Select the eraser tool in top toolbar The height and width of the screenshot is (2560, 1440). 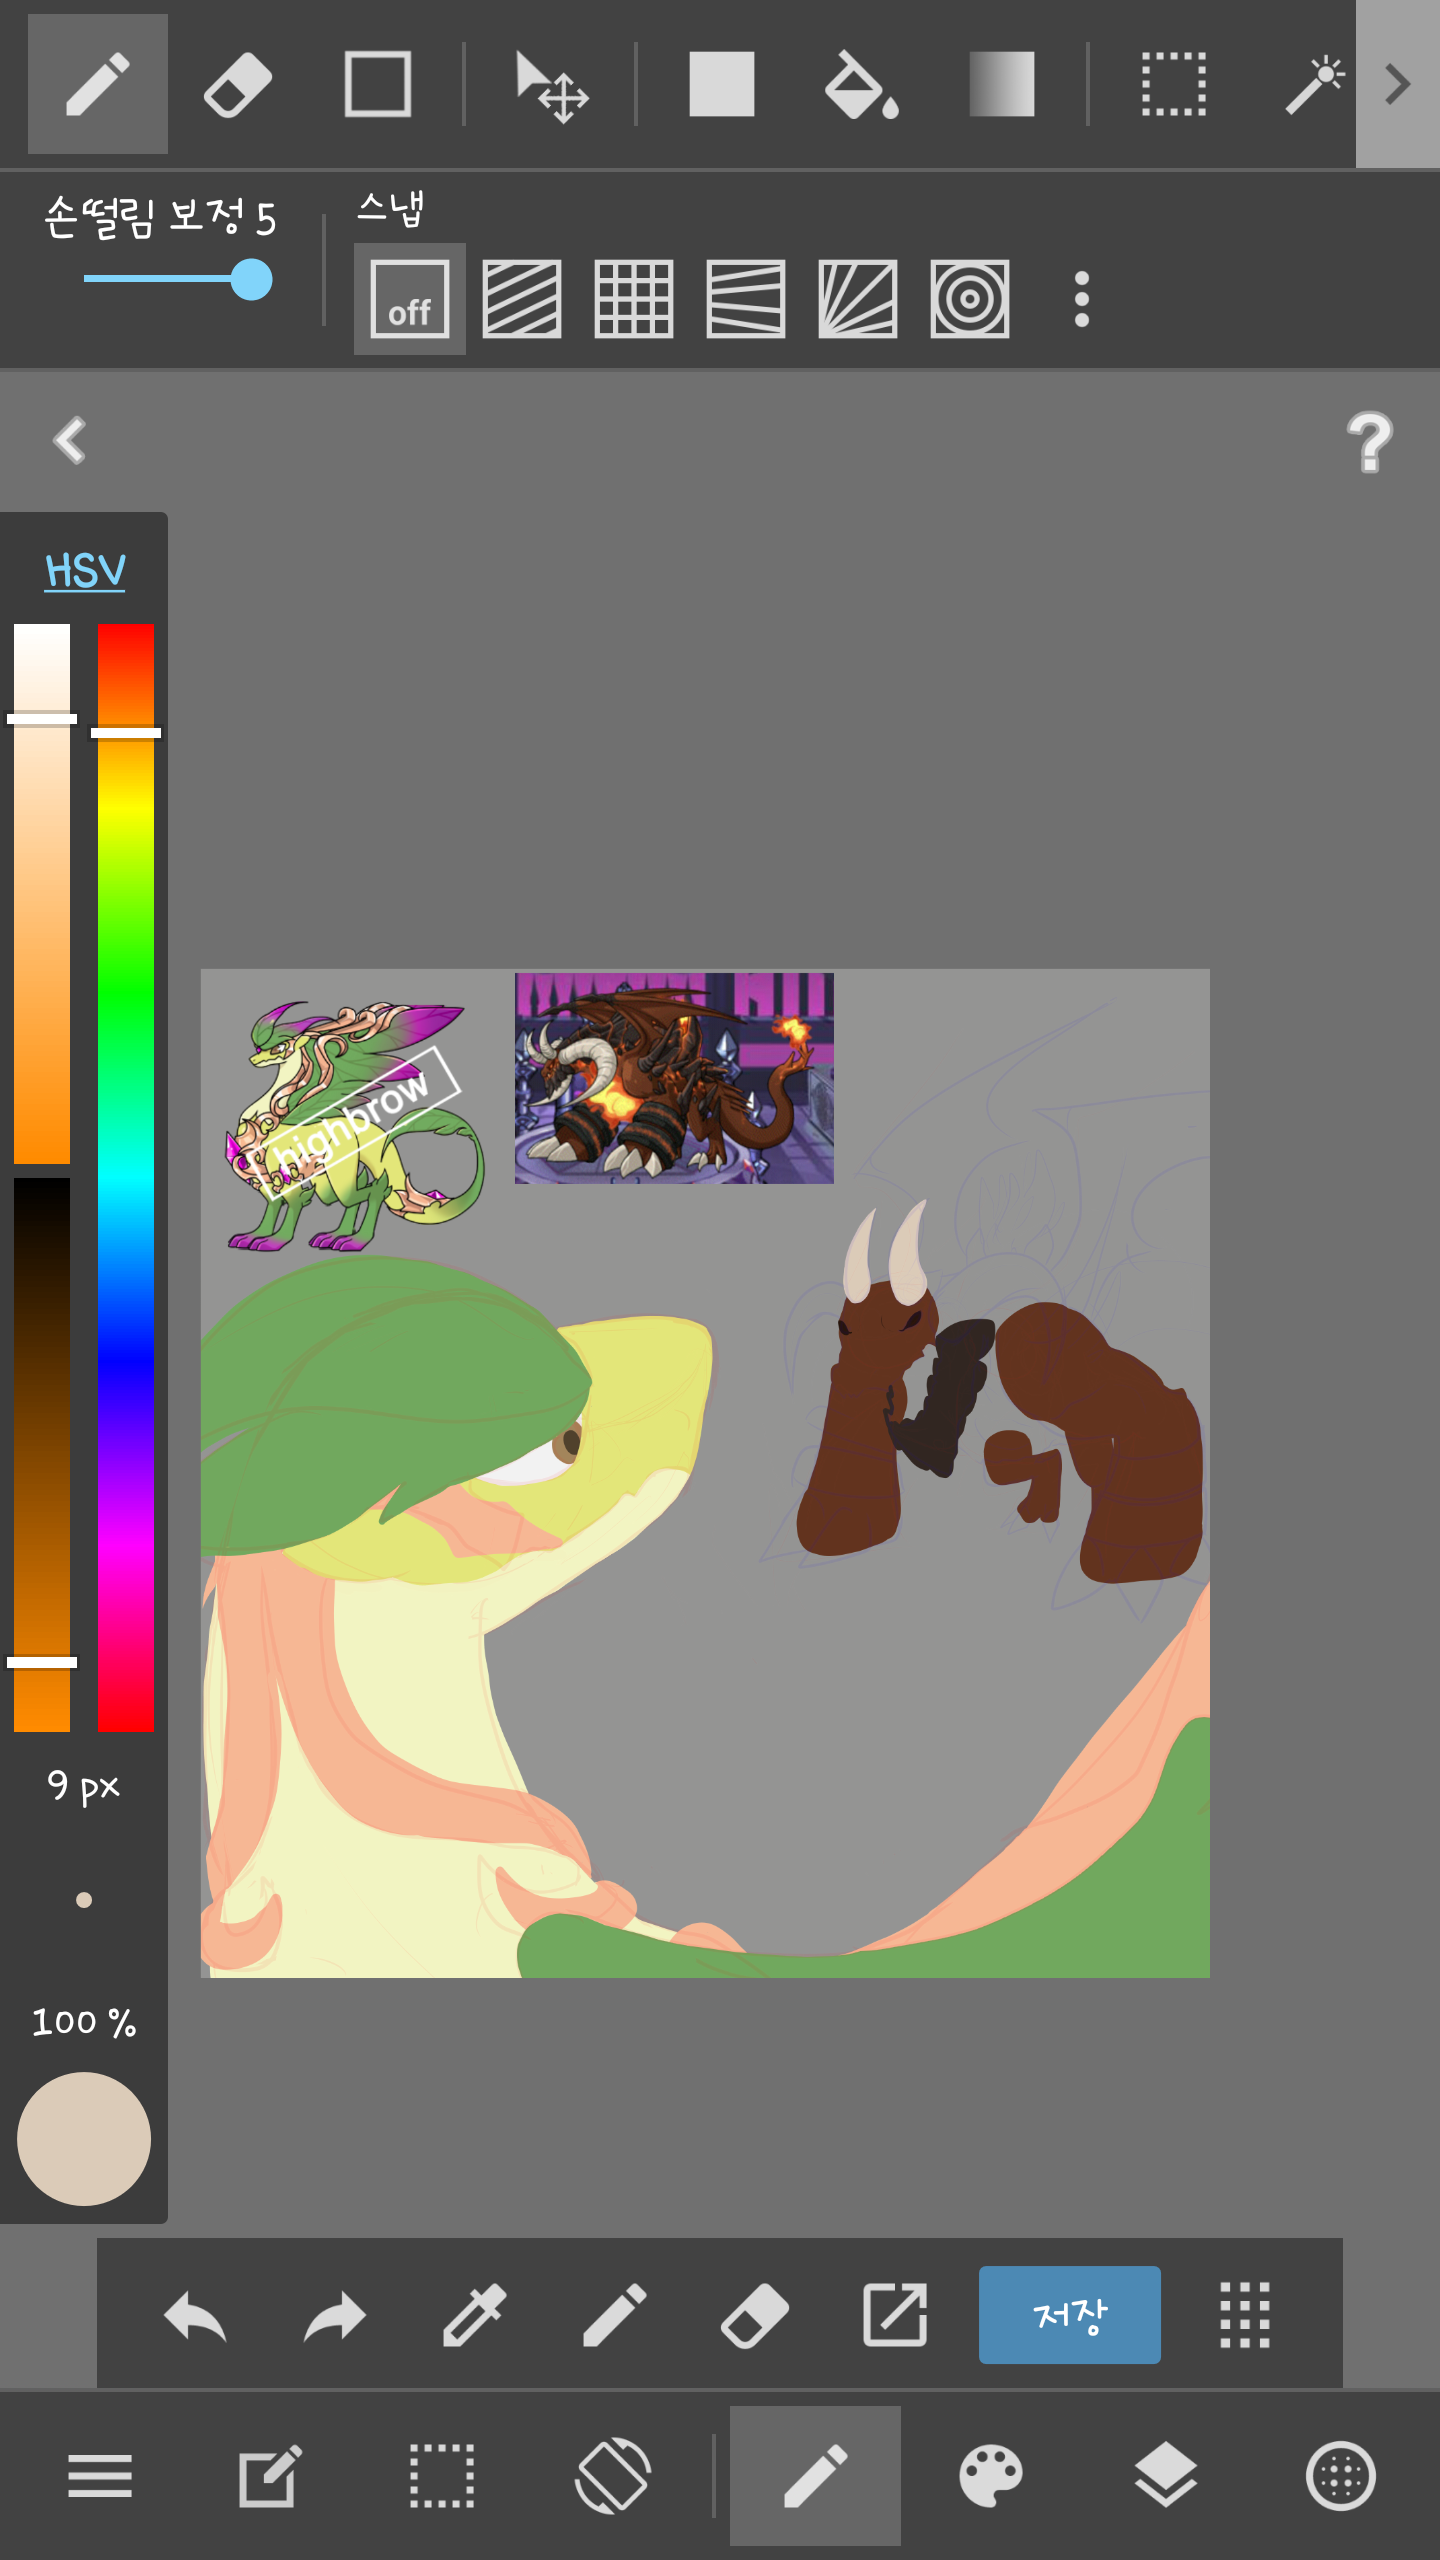click(238, 84)
